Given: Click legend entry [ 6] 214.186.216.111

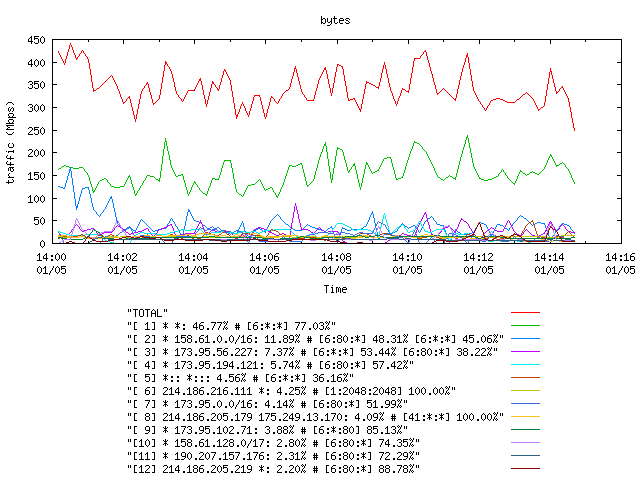Looking at the screenshot, I should (x=291, y=391).
